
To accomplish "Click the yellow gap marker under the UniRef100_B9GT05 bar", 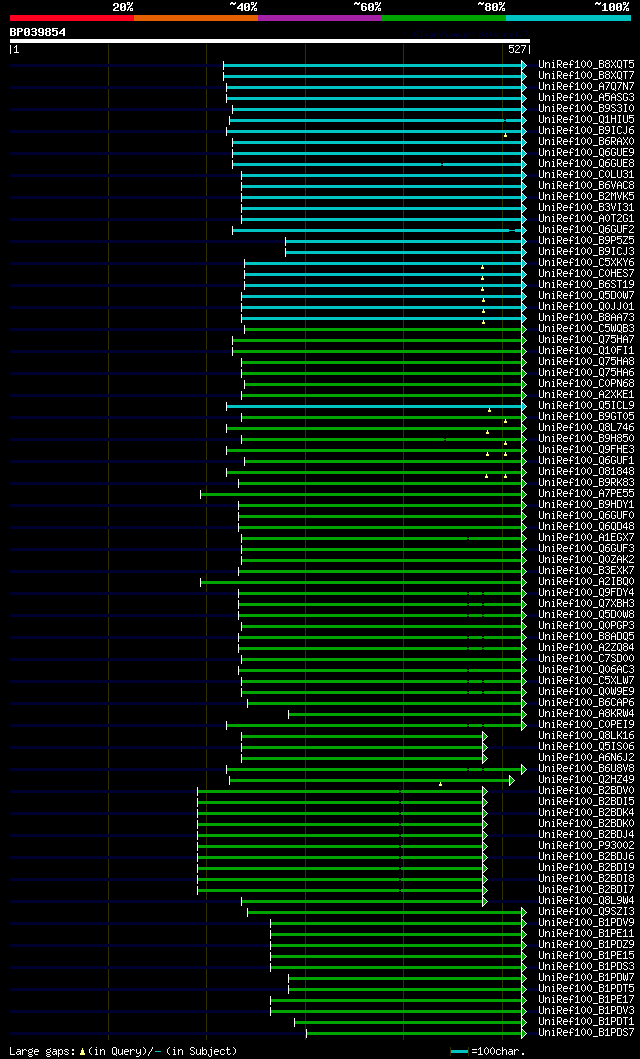I will click(x=505, y=421).
